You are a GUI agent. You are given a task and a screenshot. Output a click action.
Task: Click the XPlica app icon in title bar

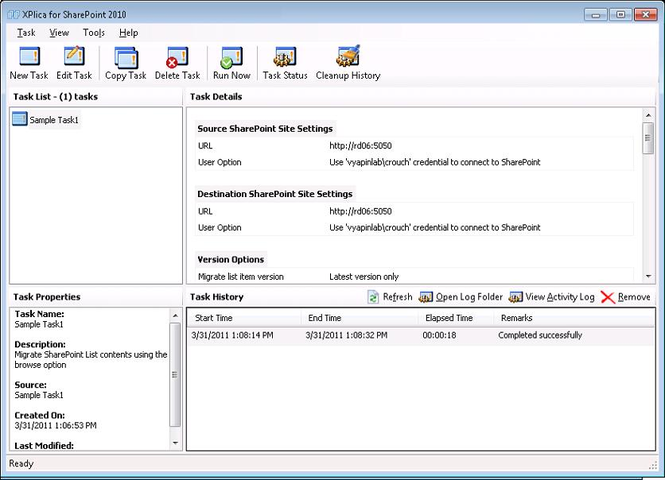click(x=14, y=14)
